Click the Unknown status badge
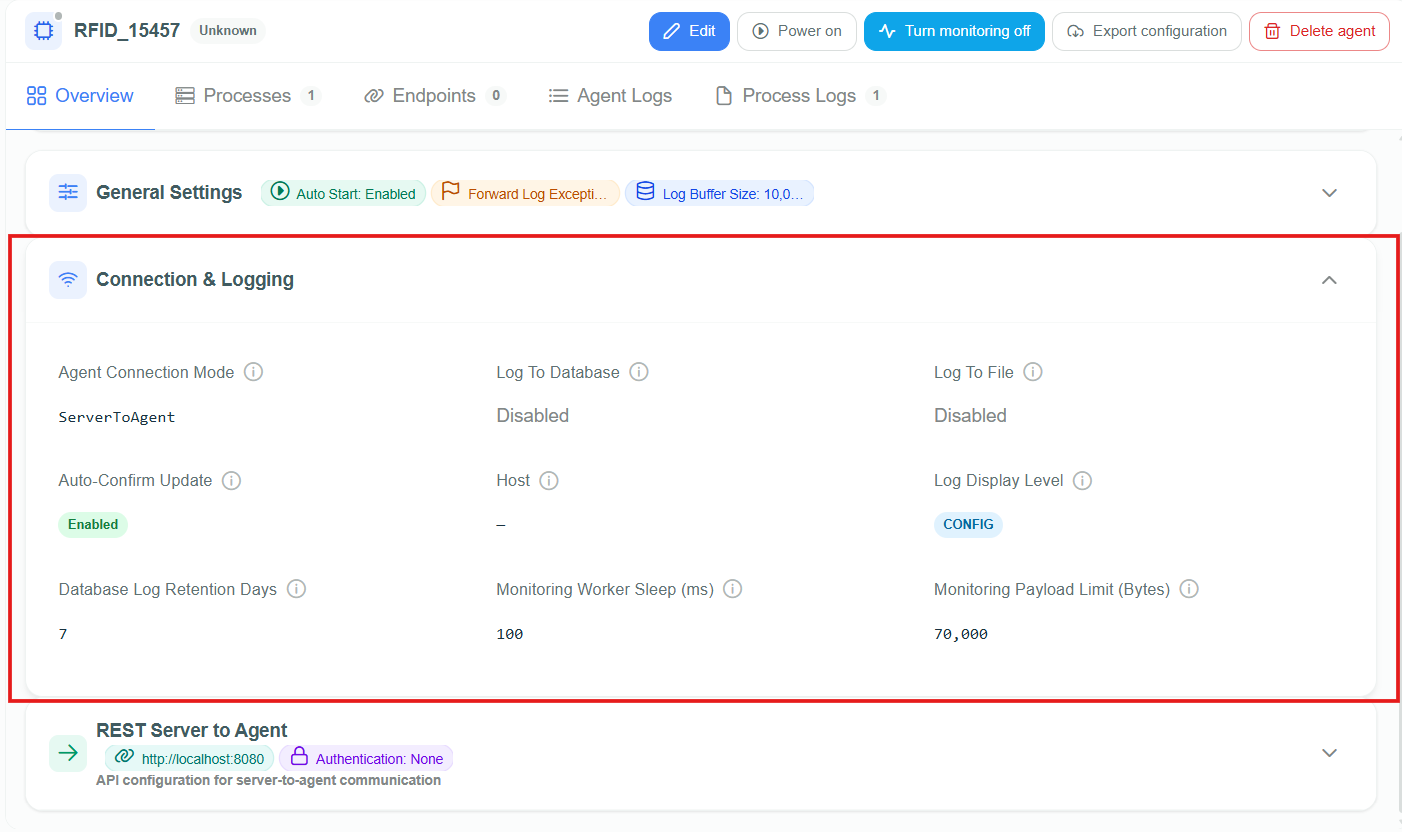 228,31
